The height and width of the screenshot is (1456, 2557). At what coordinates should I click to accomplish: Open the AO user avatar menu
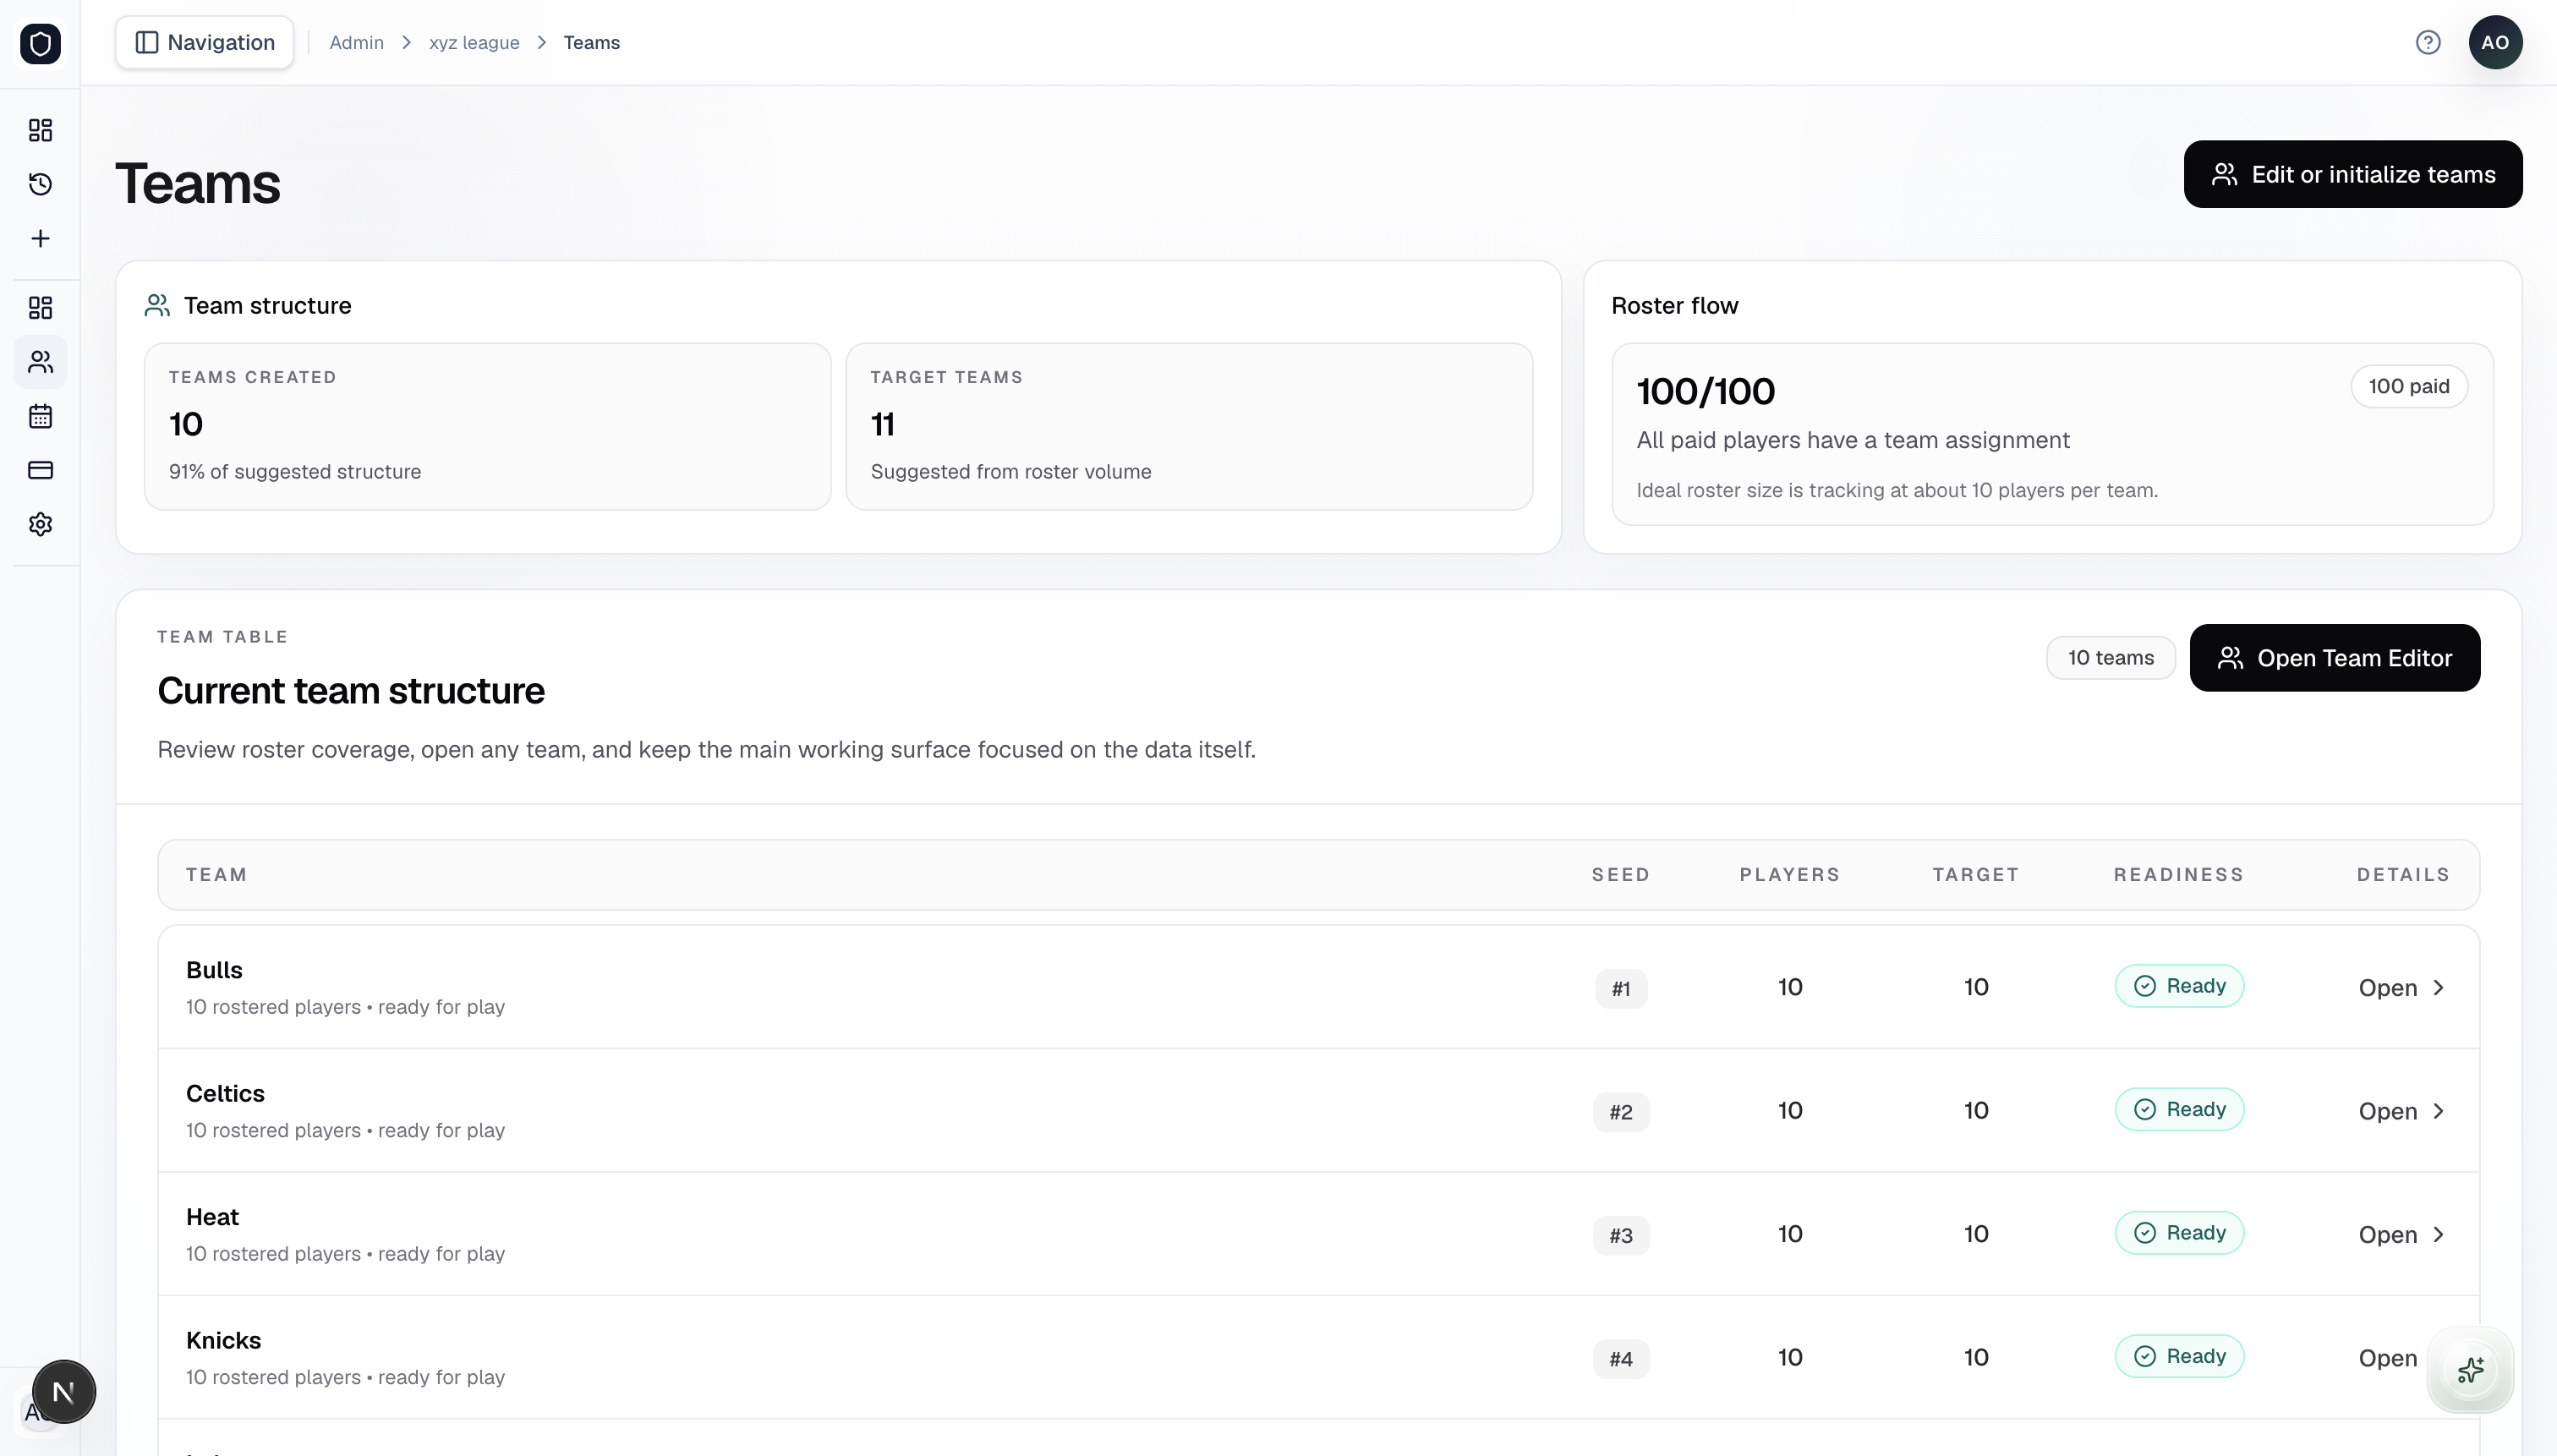click(2495, 42)
